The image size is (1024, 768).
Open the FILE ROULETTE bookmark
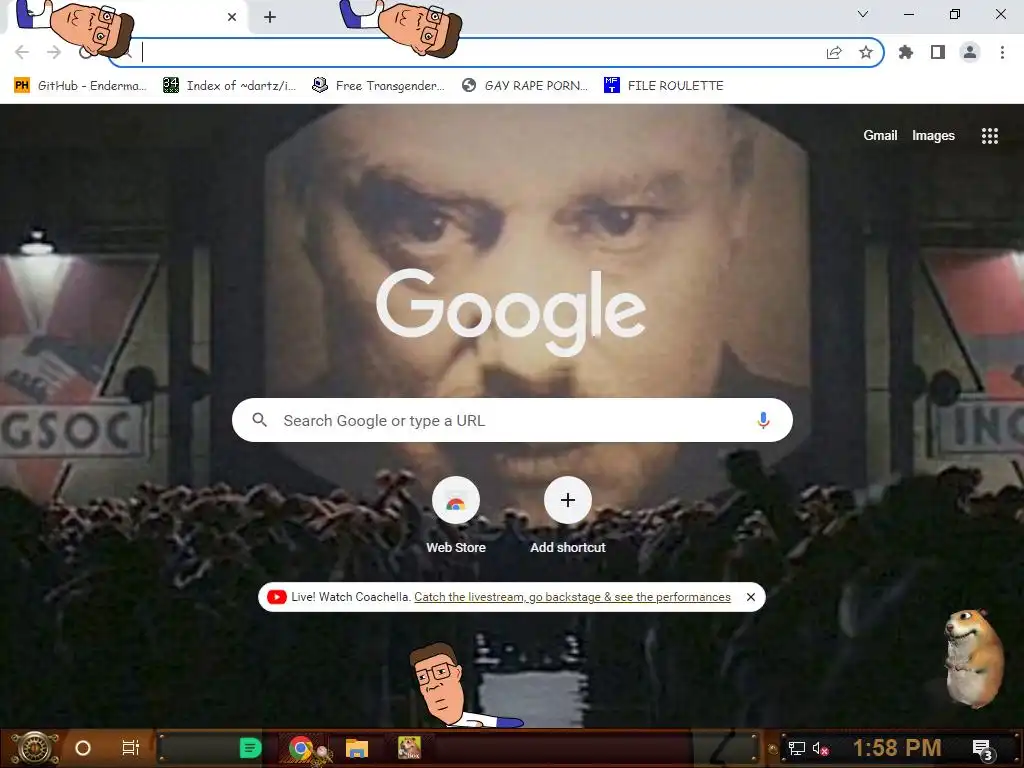coord(664,86)
